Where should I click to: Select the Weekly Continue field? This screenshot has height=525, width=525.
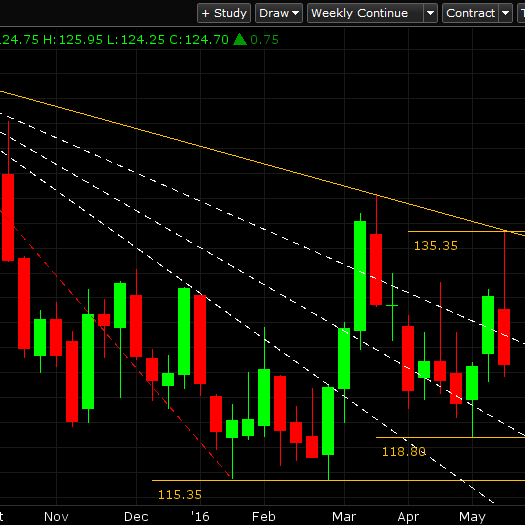click(x=365, y=13)
